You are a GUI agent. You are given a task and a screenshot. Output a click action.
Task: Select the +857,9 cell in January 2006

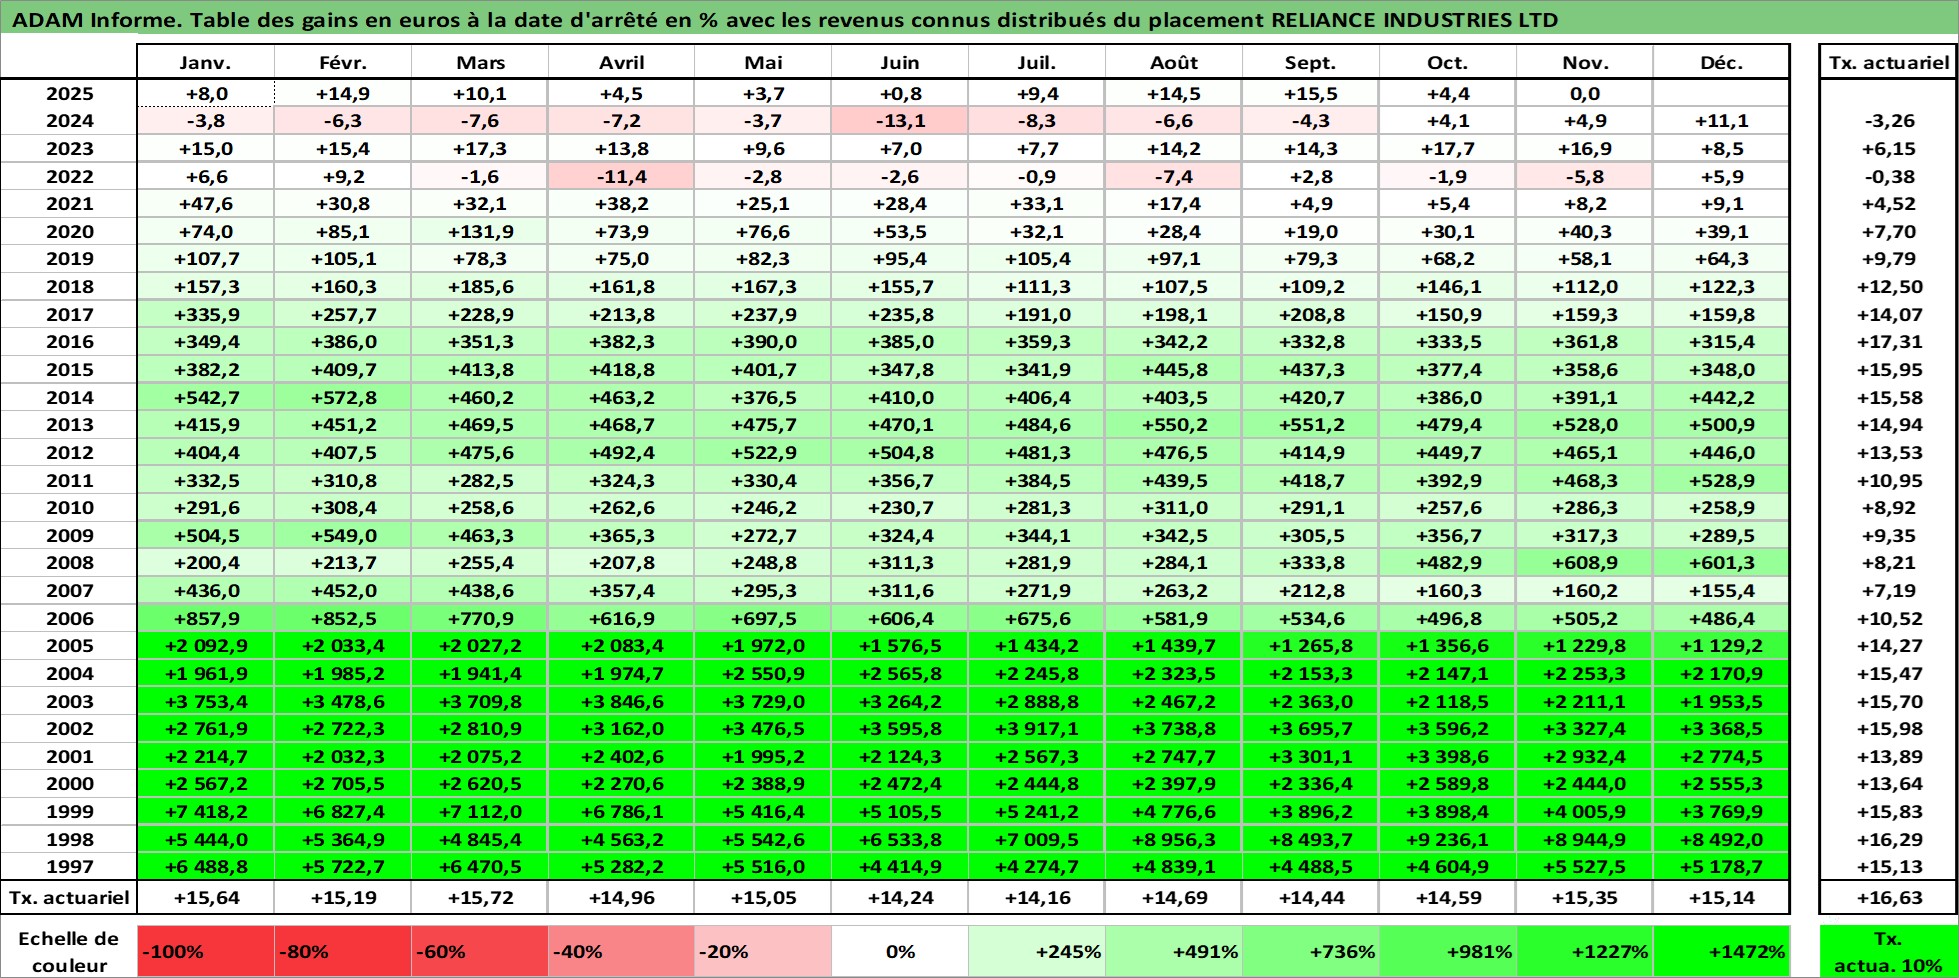[x=205, y=619]
